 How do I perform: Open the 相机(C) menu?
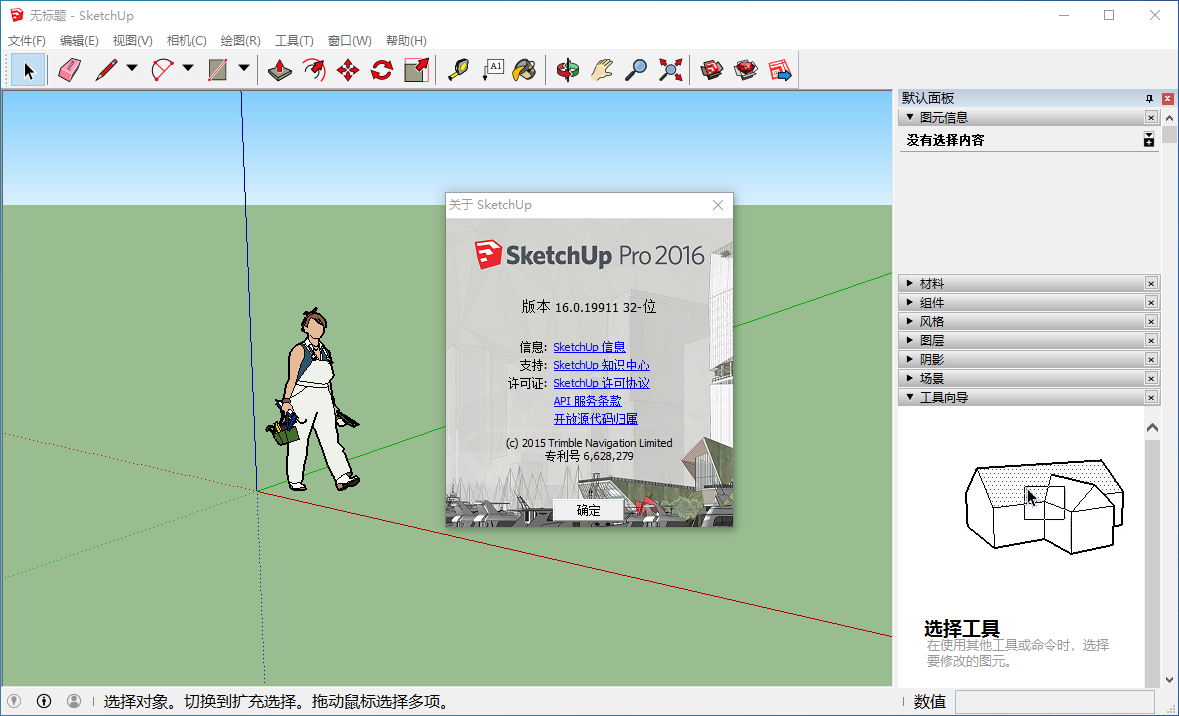[186, 41]
